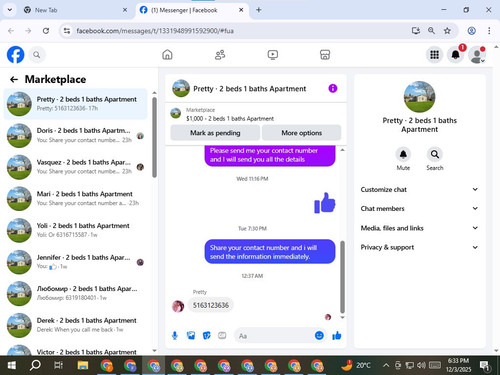Open Jennifer apartment conversation

click(75, 262)
